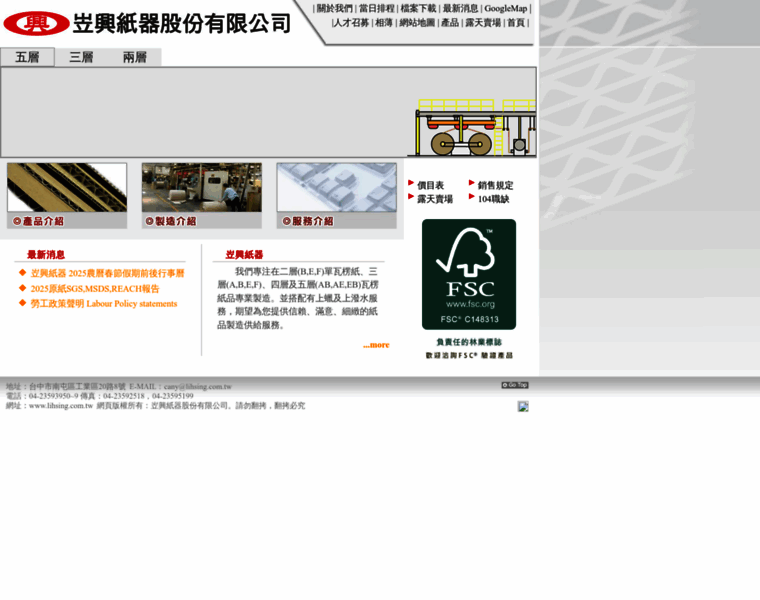The width and height of the screenshot is (760, 600).
Task: Open the 網站地圖 menu link
Action: 417,23
